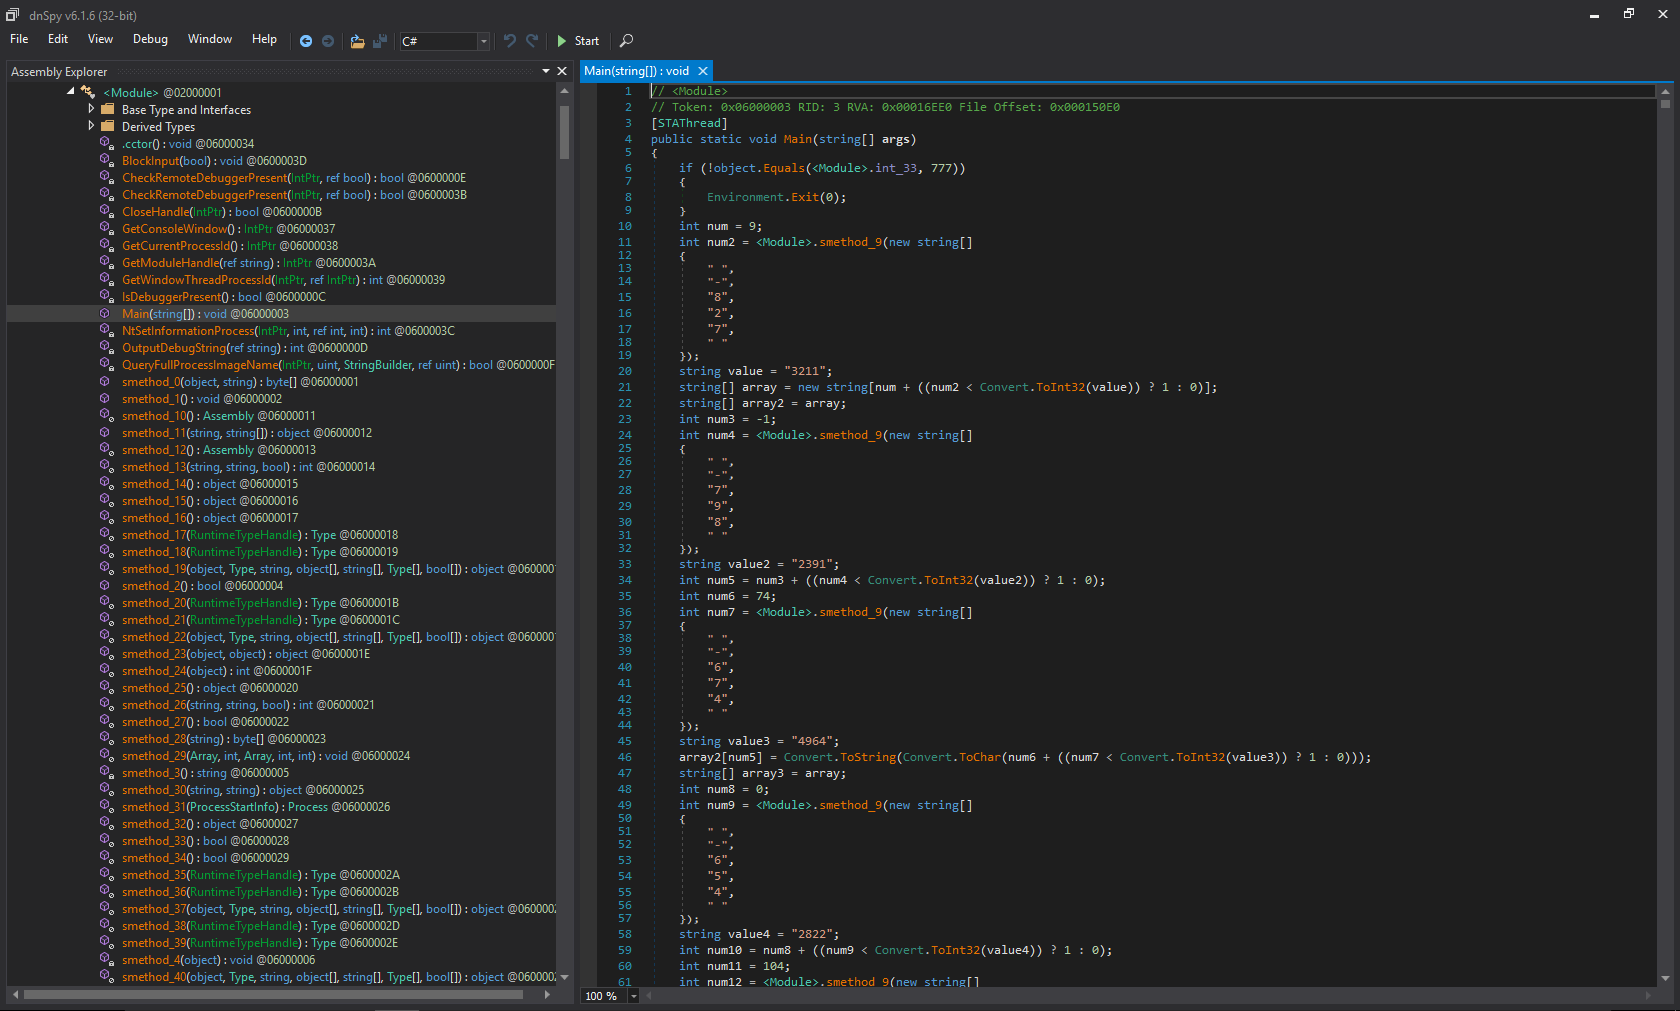Open the Search magnifier icon
The width and height of the screenshot is (1680, 1011).
tap(626, 41)
